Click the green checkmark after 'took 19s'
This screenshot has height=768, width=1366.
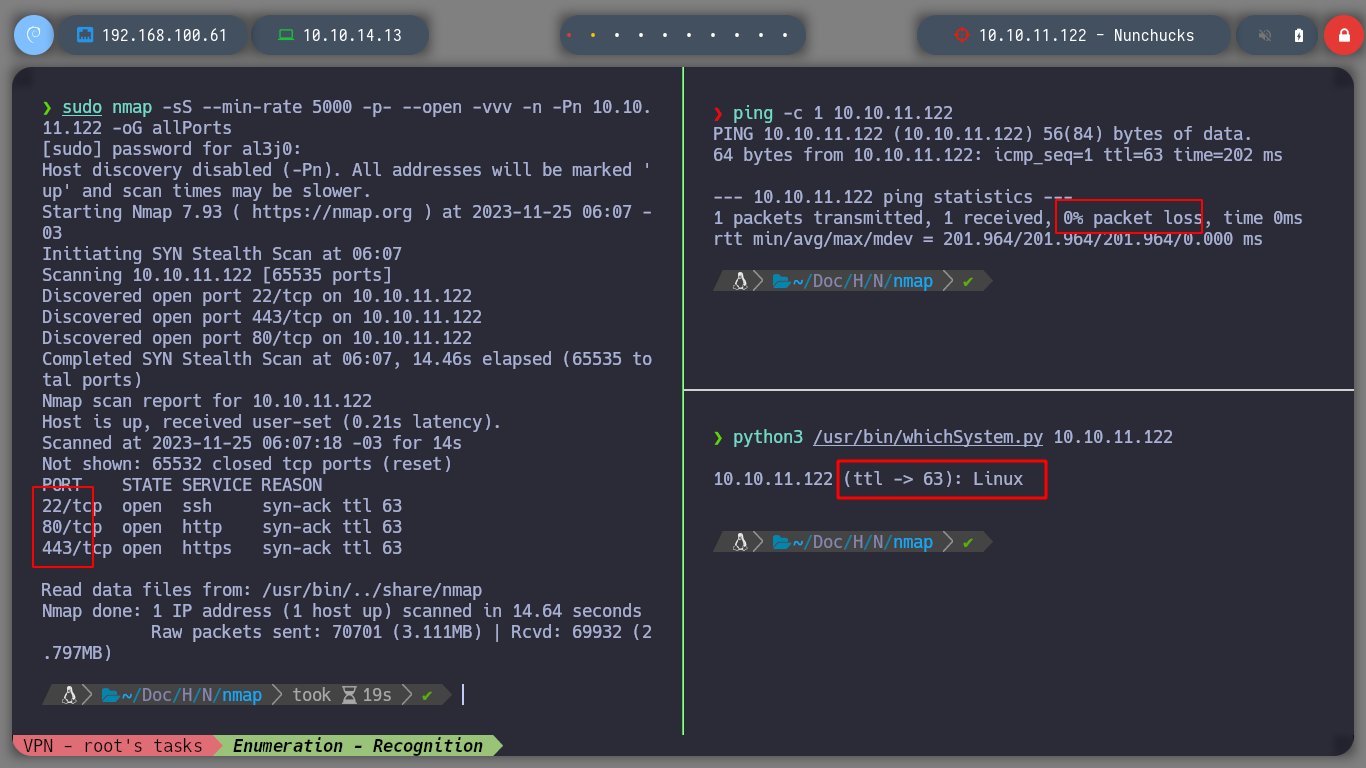coord(427,695)
